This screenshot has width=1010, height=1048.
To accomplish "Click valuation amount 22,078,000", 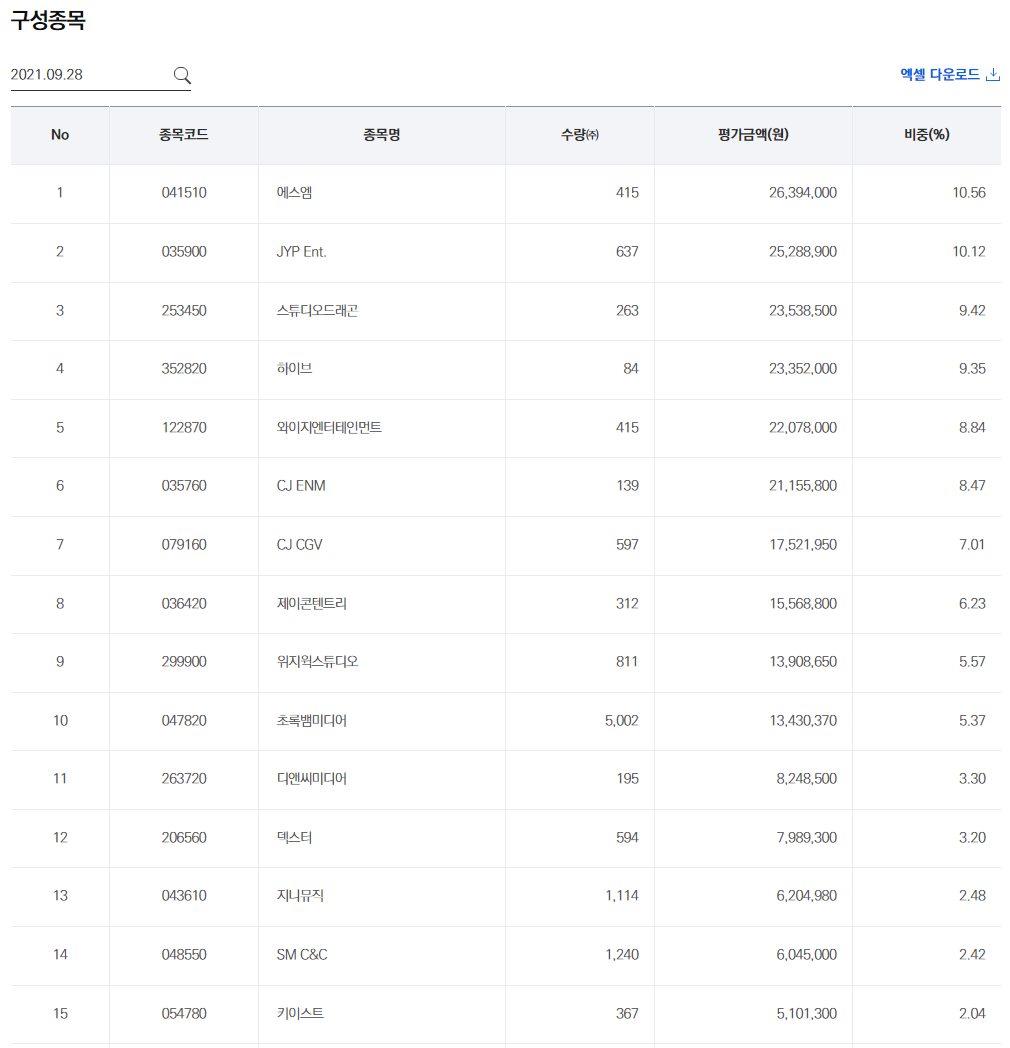I will pyautogui.click(x=803, y=428).
